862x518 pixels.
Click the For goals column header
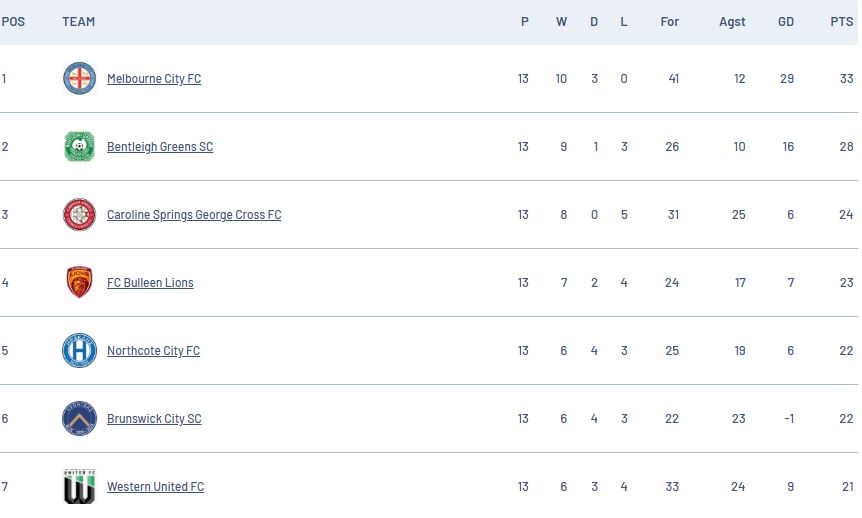(x=670, y=22)
